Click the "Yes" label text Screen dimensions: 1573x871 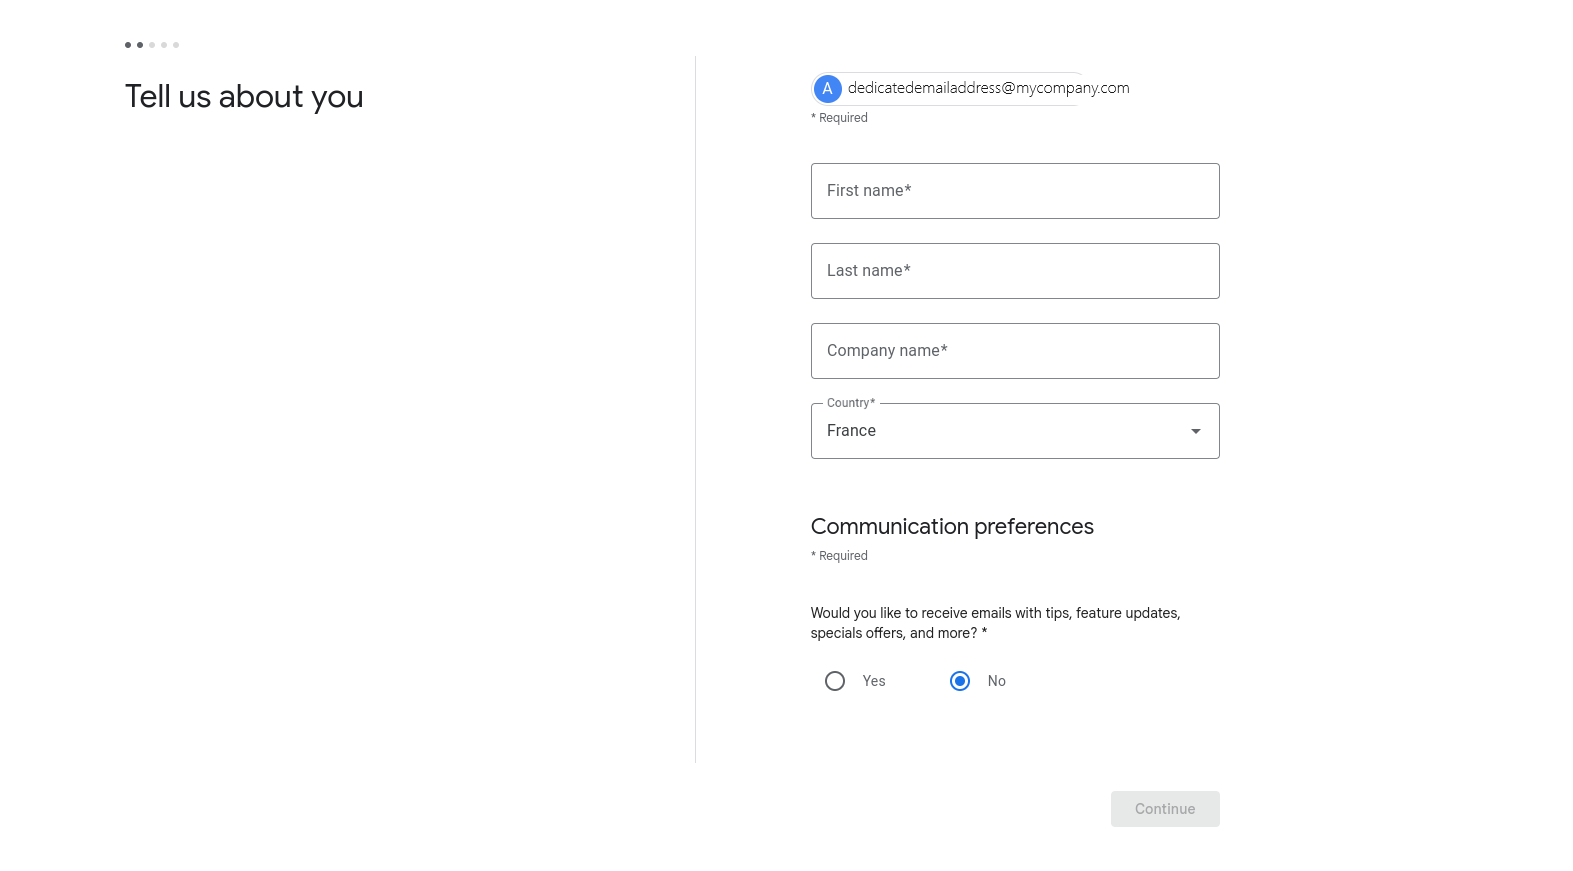coord(874,681)
